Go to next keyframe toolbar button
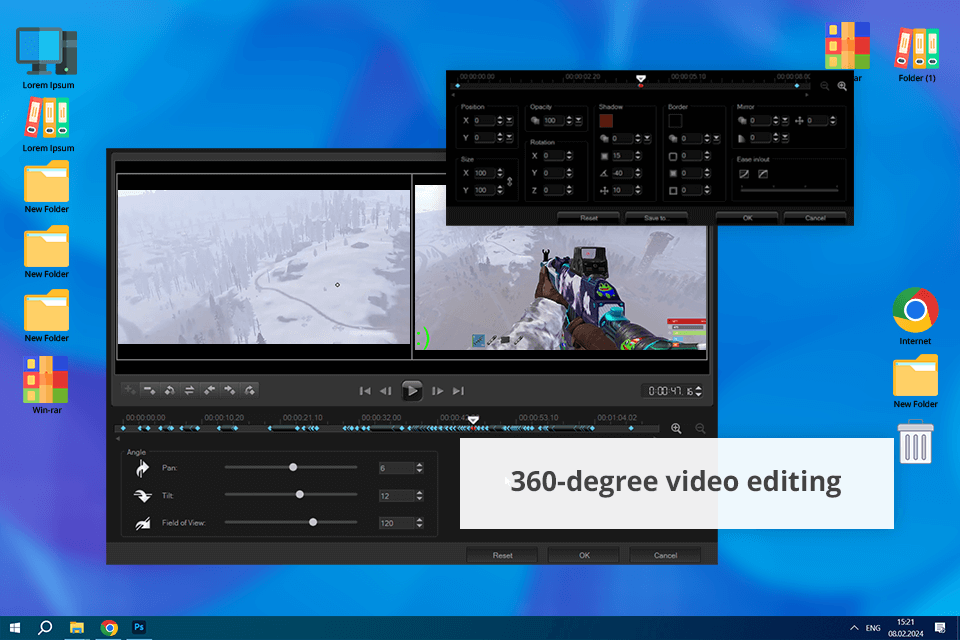Image resolution: width=960 pixels, height=640 pixels. click(229, 390)
